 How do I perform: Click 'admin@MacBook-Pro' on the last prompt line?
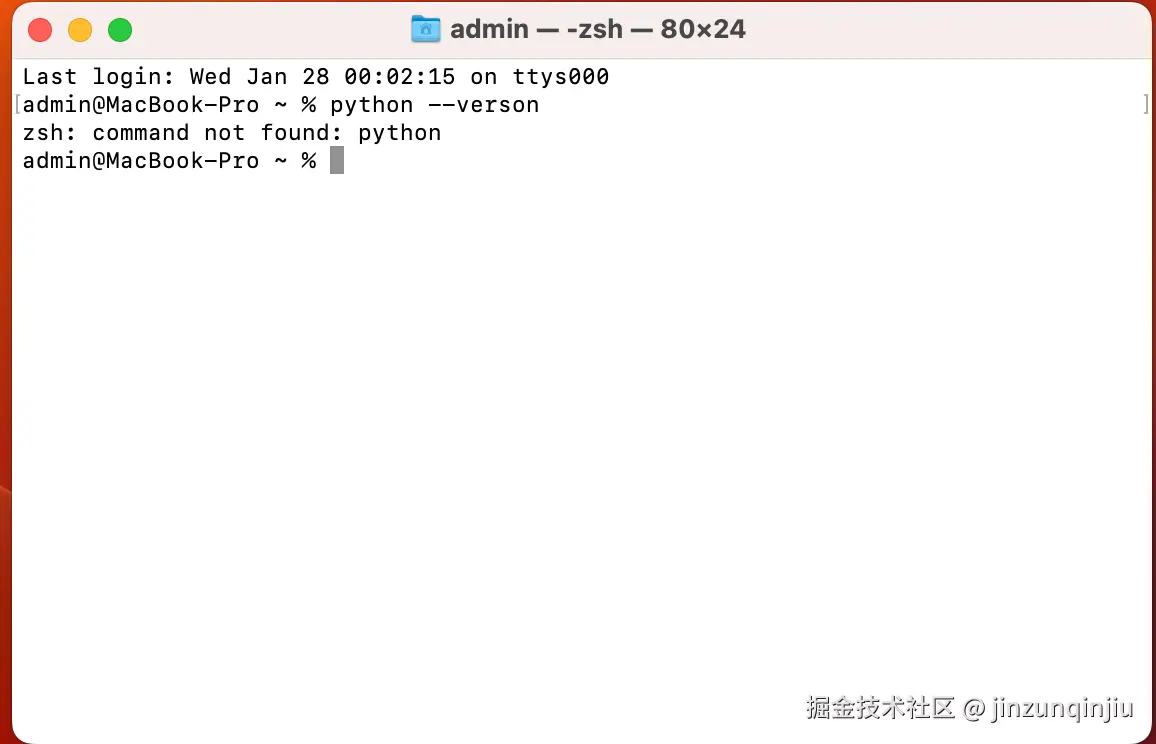point(141,161)
